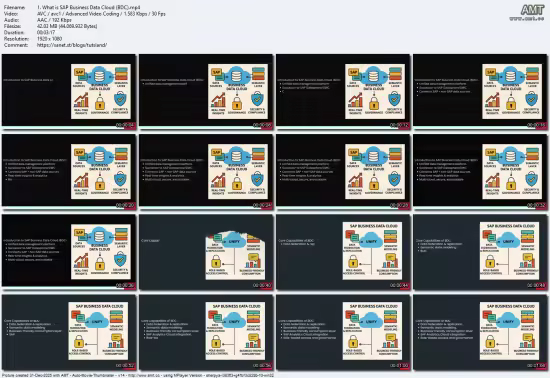Select the frame stamped 00:00:16

coord(480,92)
